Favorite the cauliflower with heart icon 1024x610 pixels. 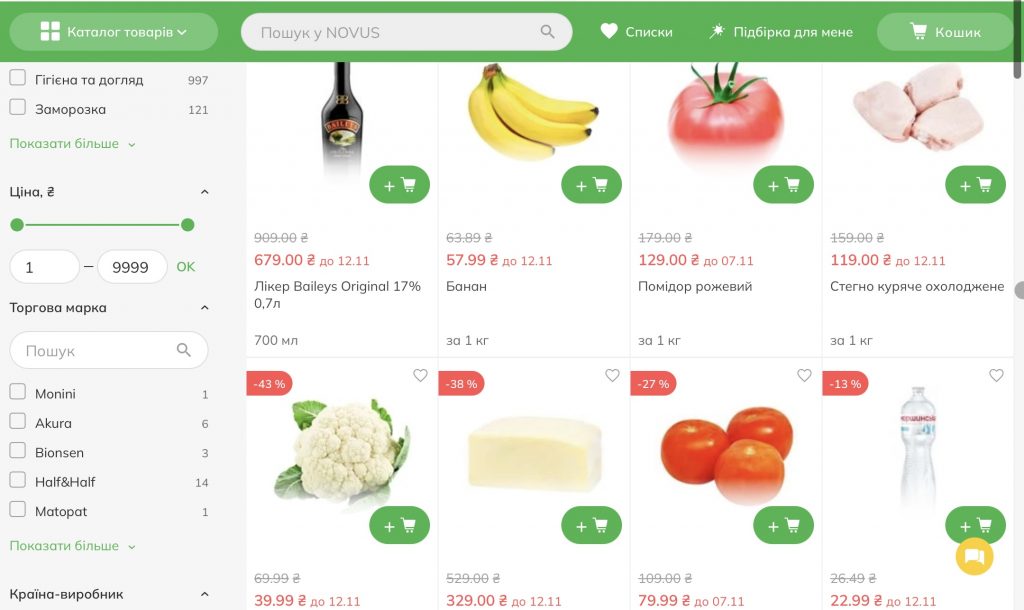click(x=420, y=376)
